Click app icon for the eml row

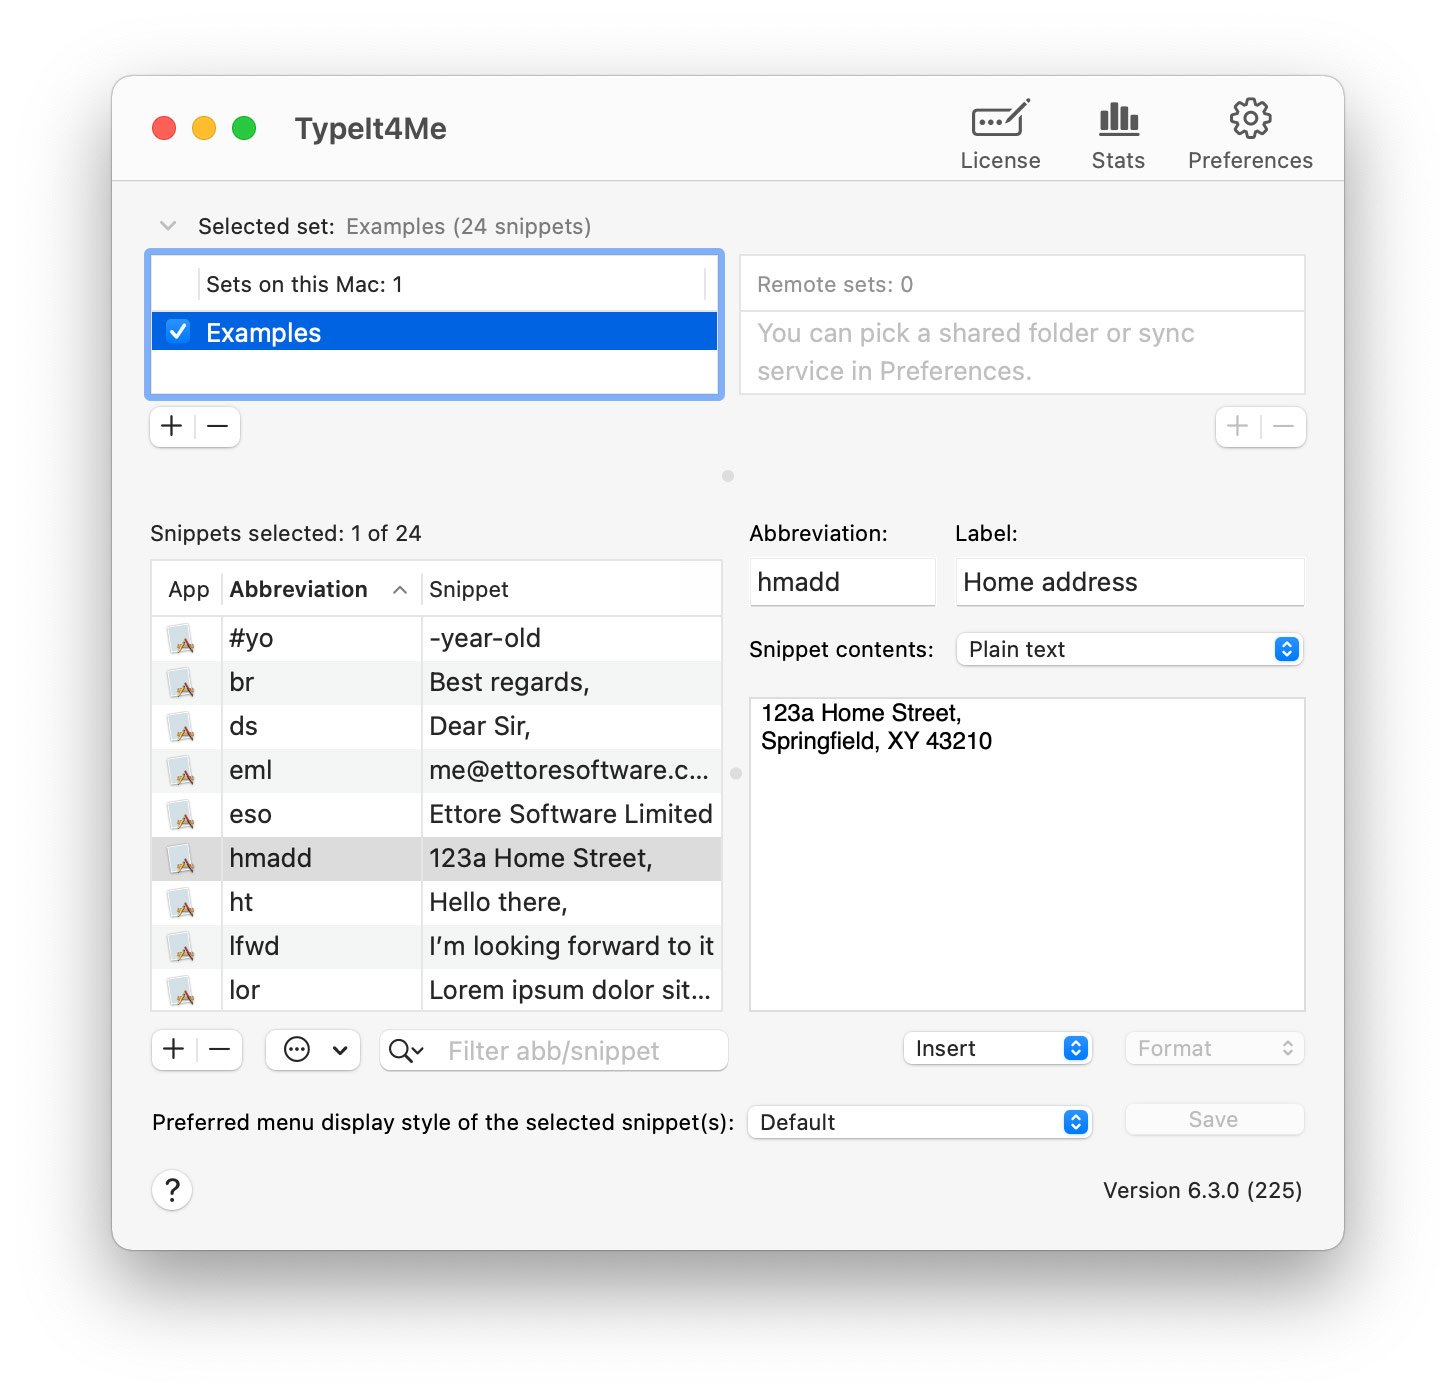[x=180, y=771]
